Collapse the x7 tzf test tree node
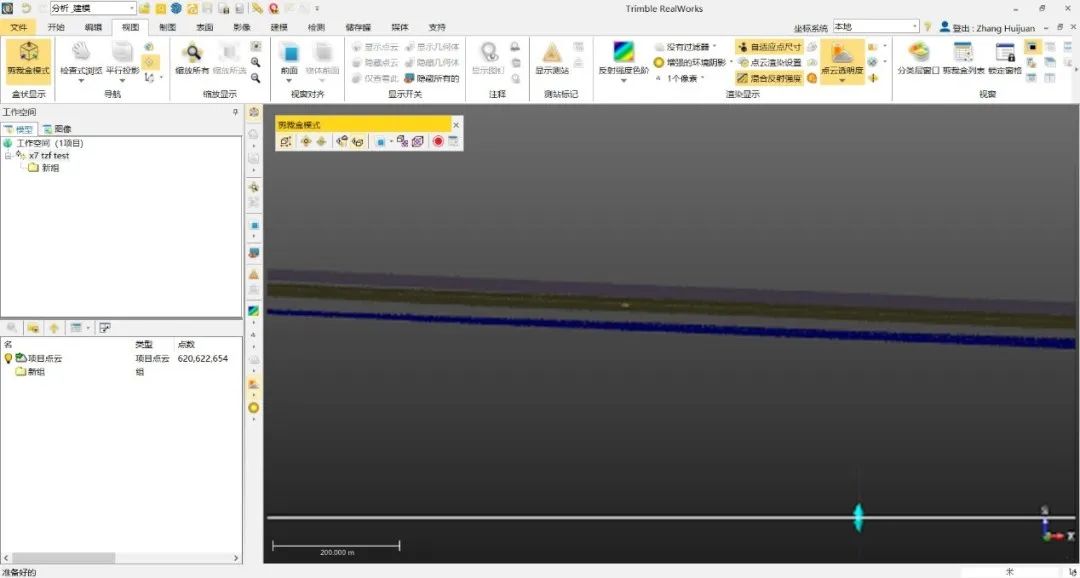 tap(8, 156)
